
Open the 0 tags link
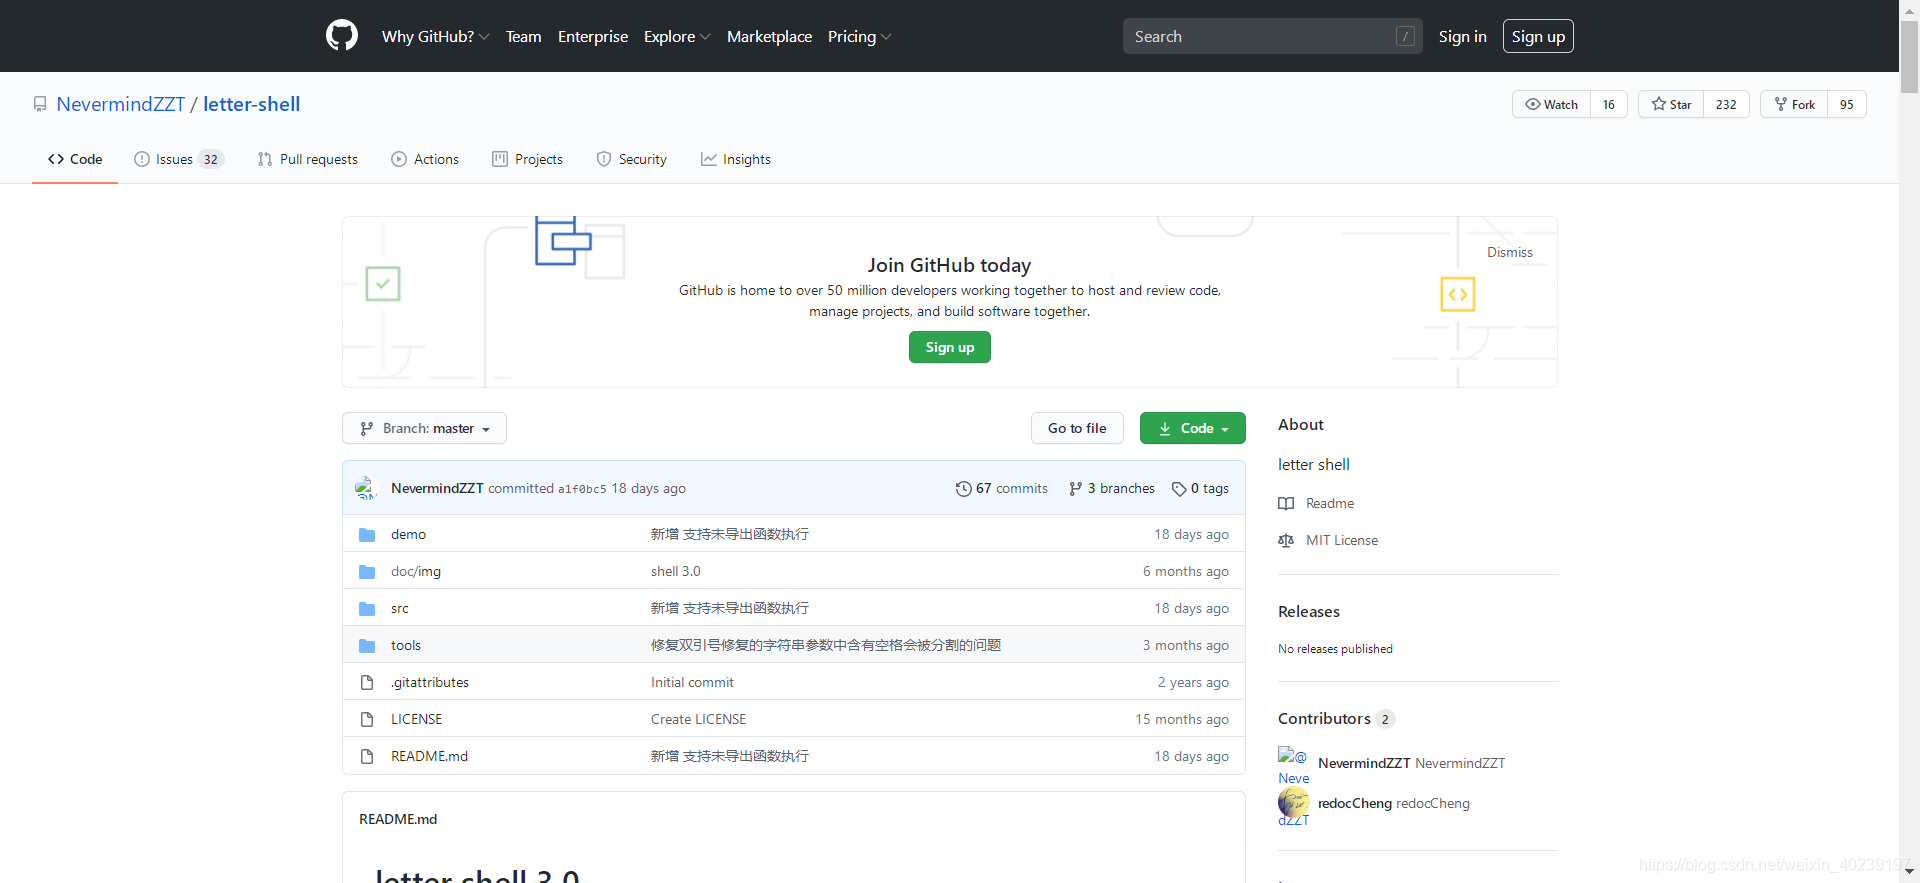[1201, 489]
